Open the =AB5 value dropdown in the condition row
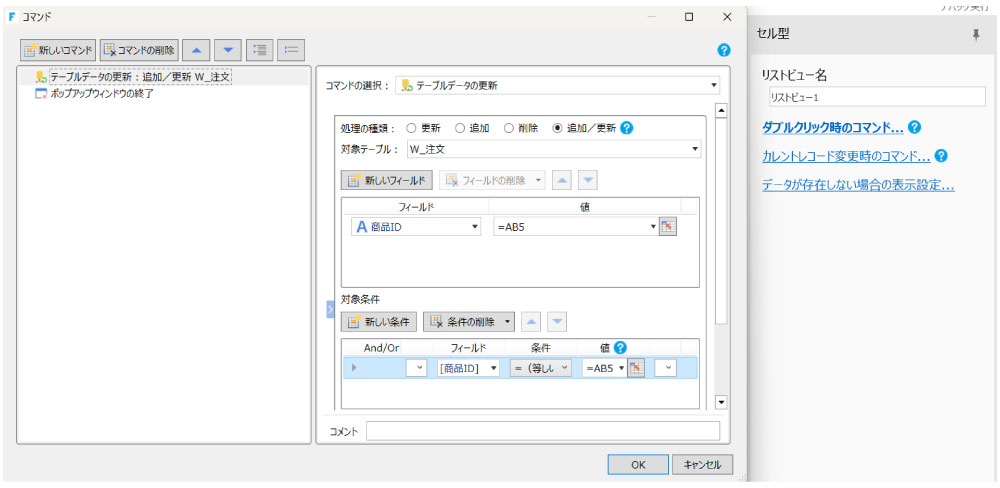The width and height of the screenshot is (1000, 488). click(x=622, y=368)
